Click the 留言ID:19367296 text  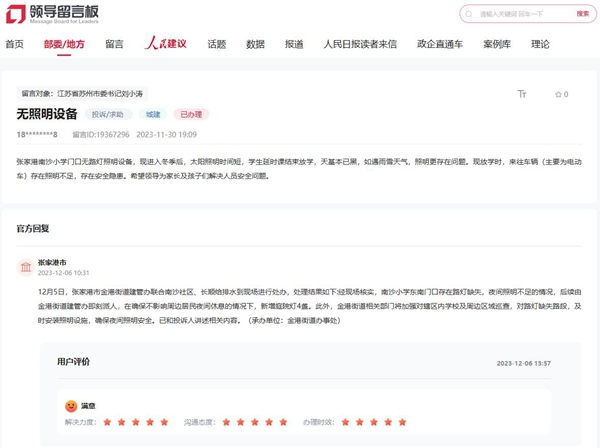tap(101, 134)
